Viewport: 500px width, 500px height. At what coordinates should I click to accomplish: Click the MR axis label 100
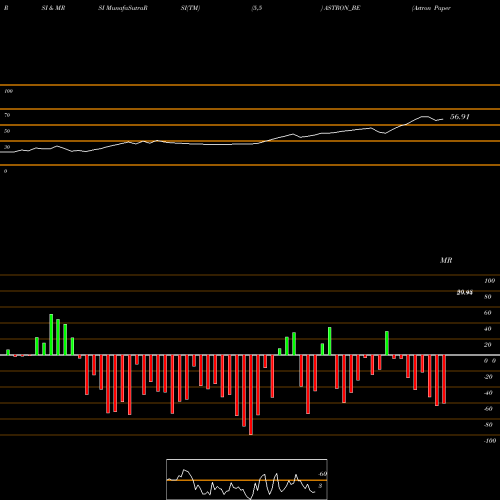pos(490,281)
